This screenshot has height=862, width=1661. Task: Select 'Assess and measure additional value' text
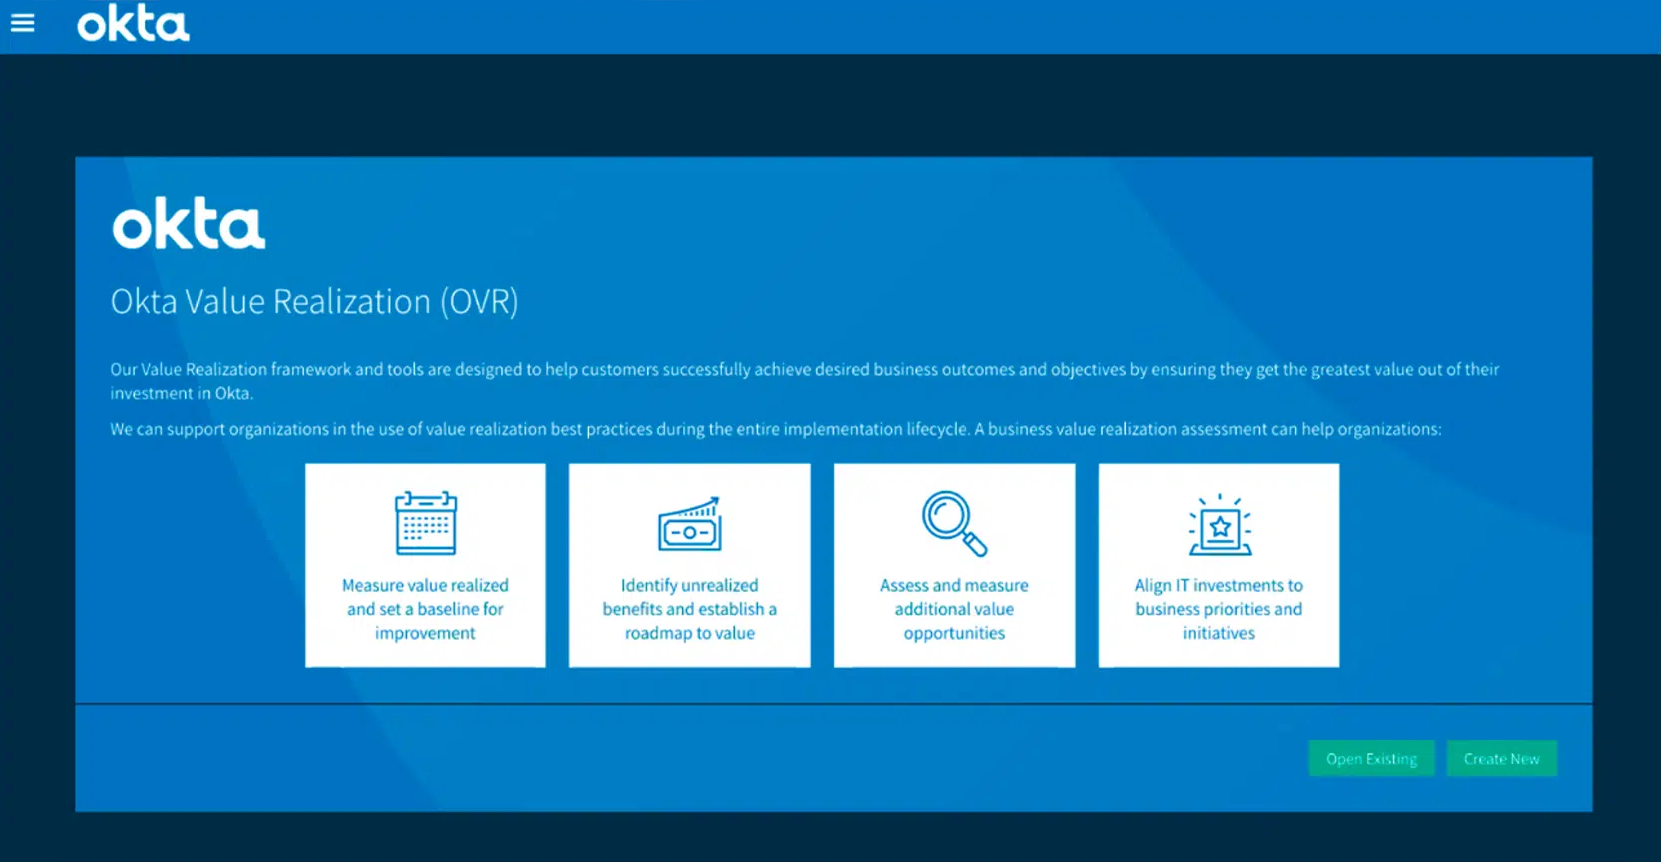(954, 609)
